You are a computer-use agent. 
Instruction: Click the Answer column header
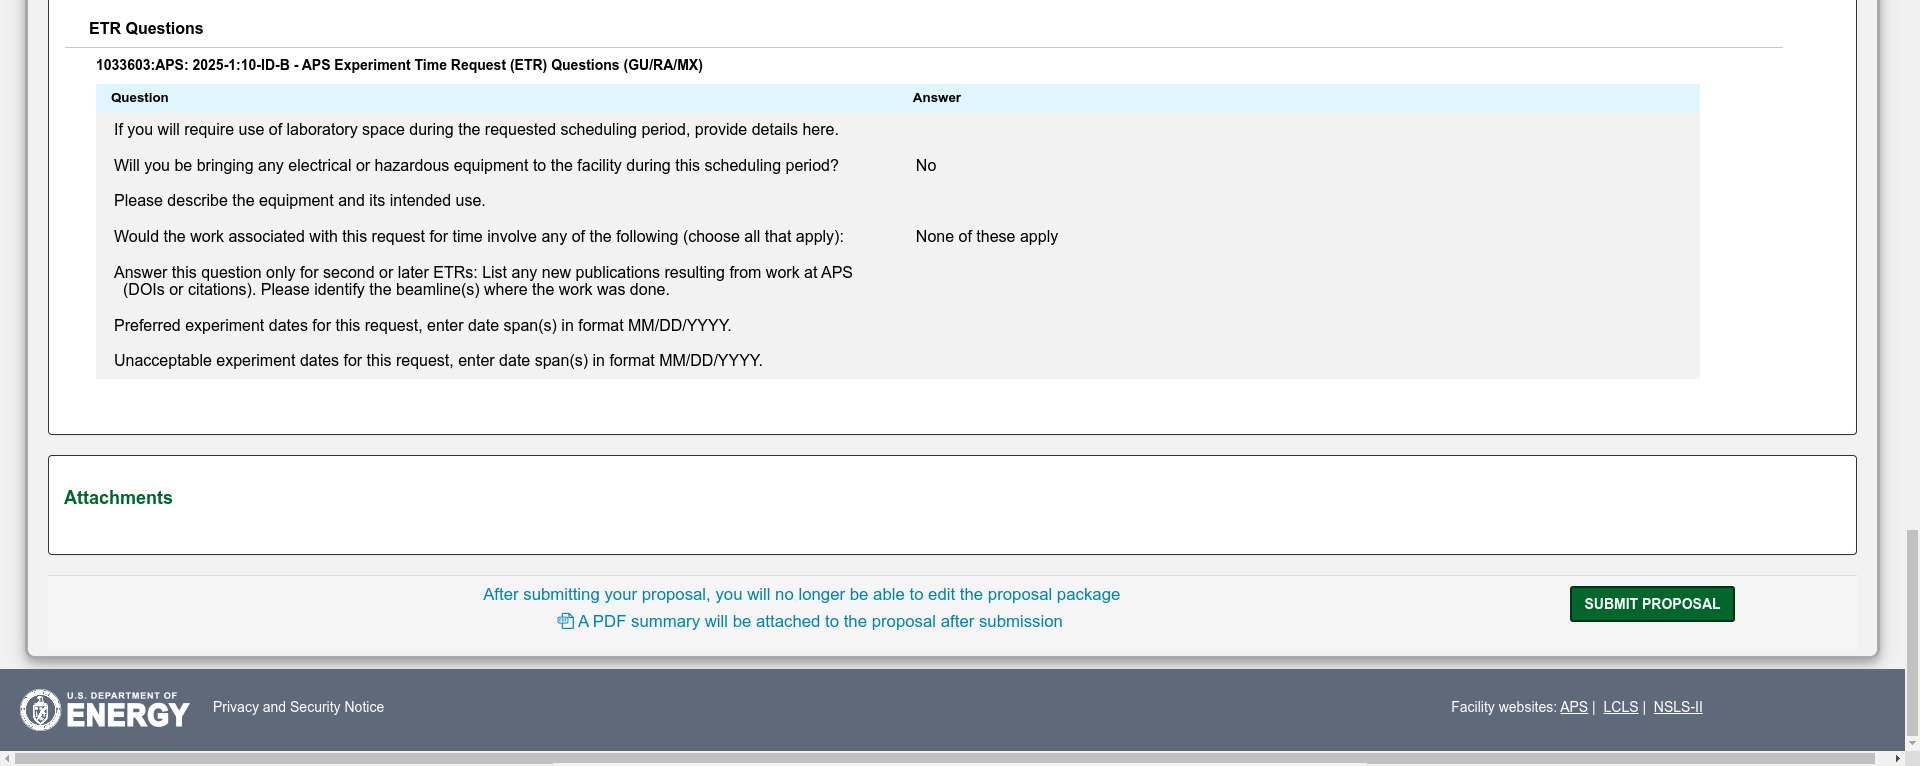click(936, 98)
